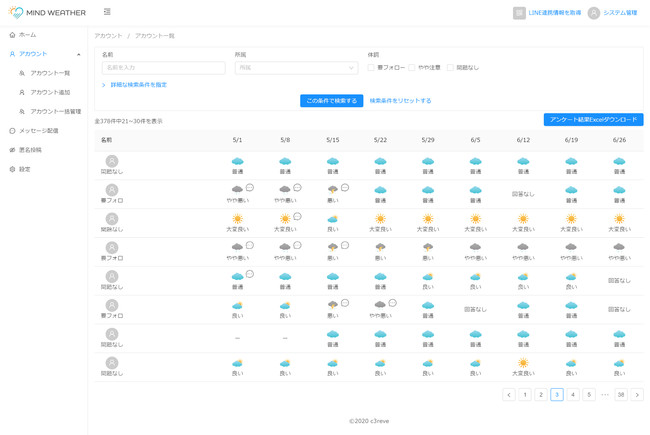Check the やや注意 checkbox
Viewport: 650px width, 435px height.
[412, 68]
